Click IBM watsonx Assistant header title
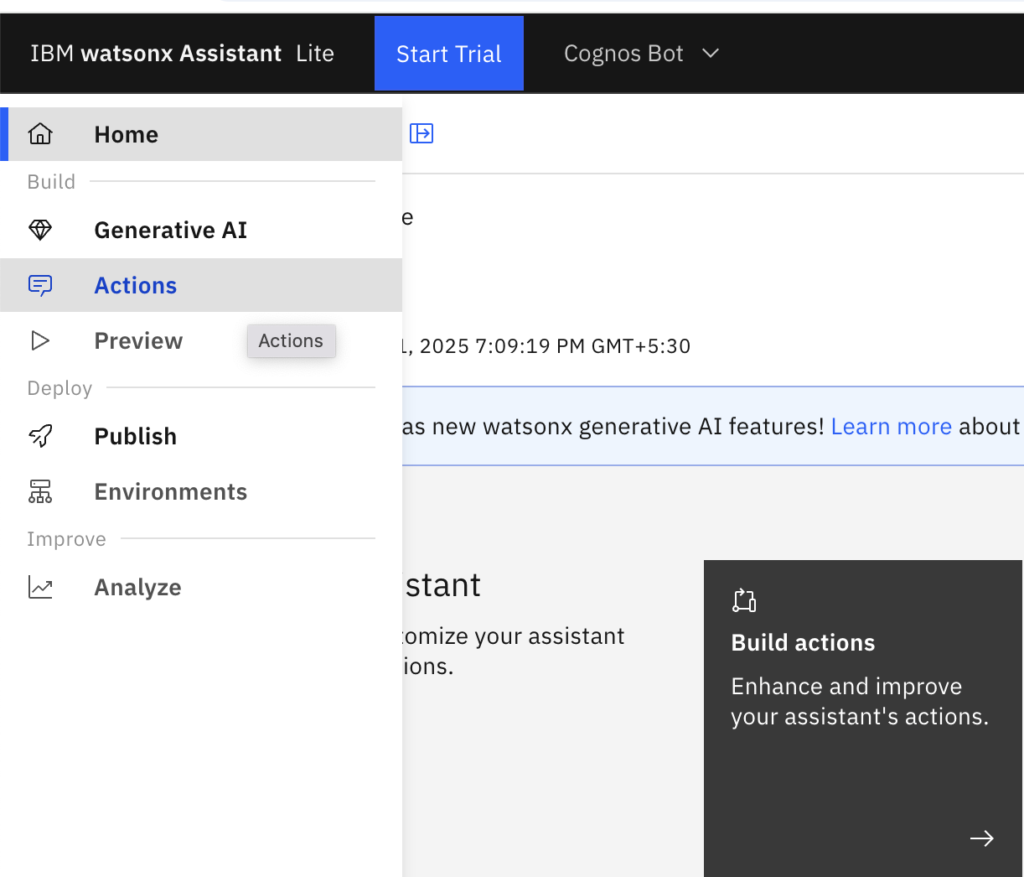This screenshot has width=1024, height=877. [x=156, y=54]
